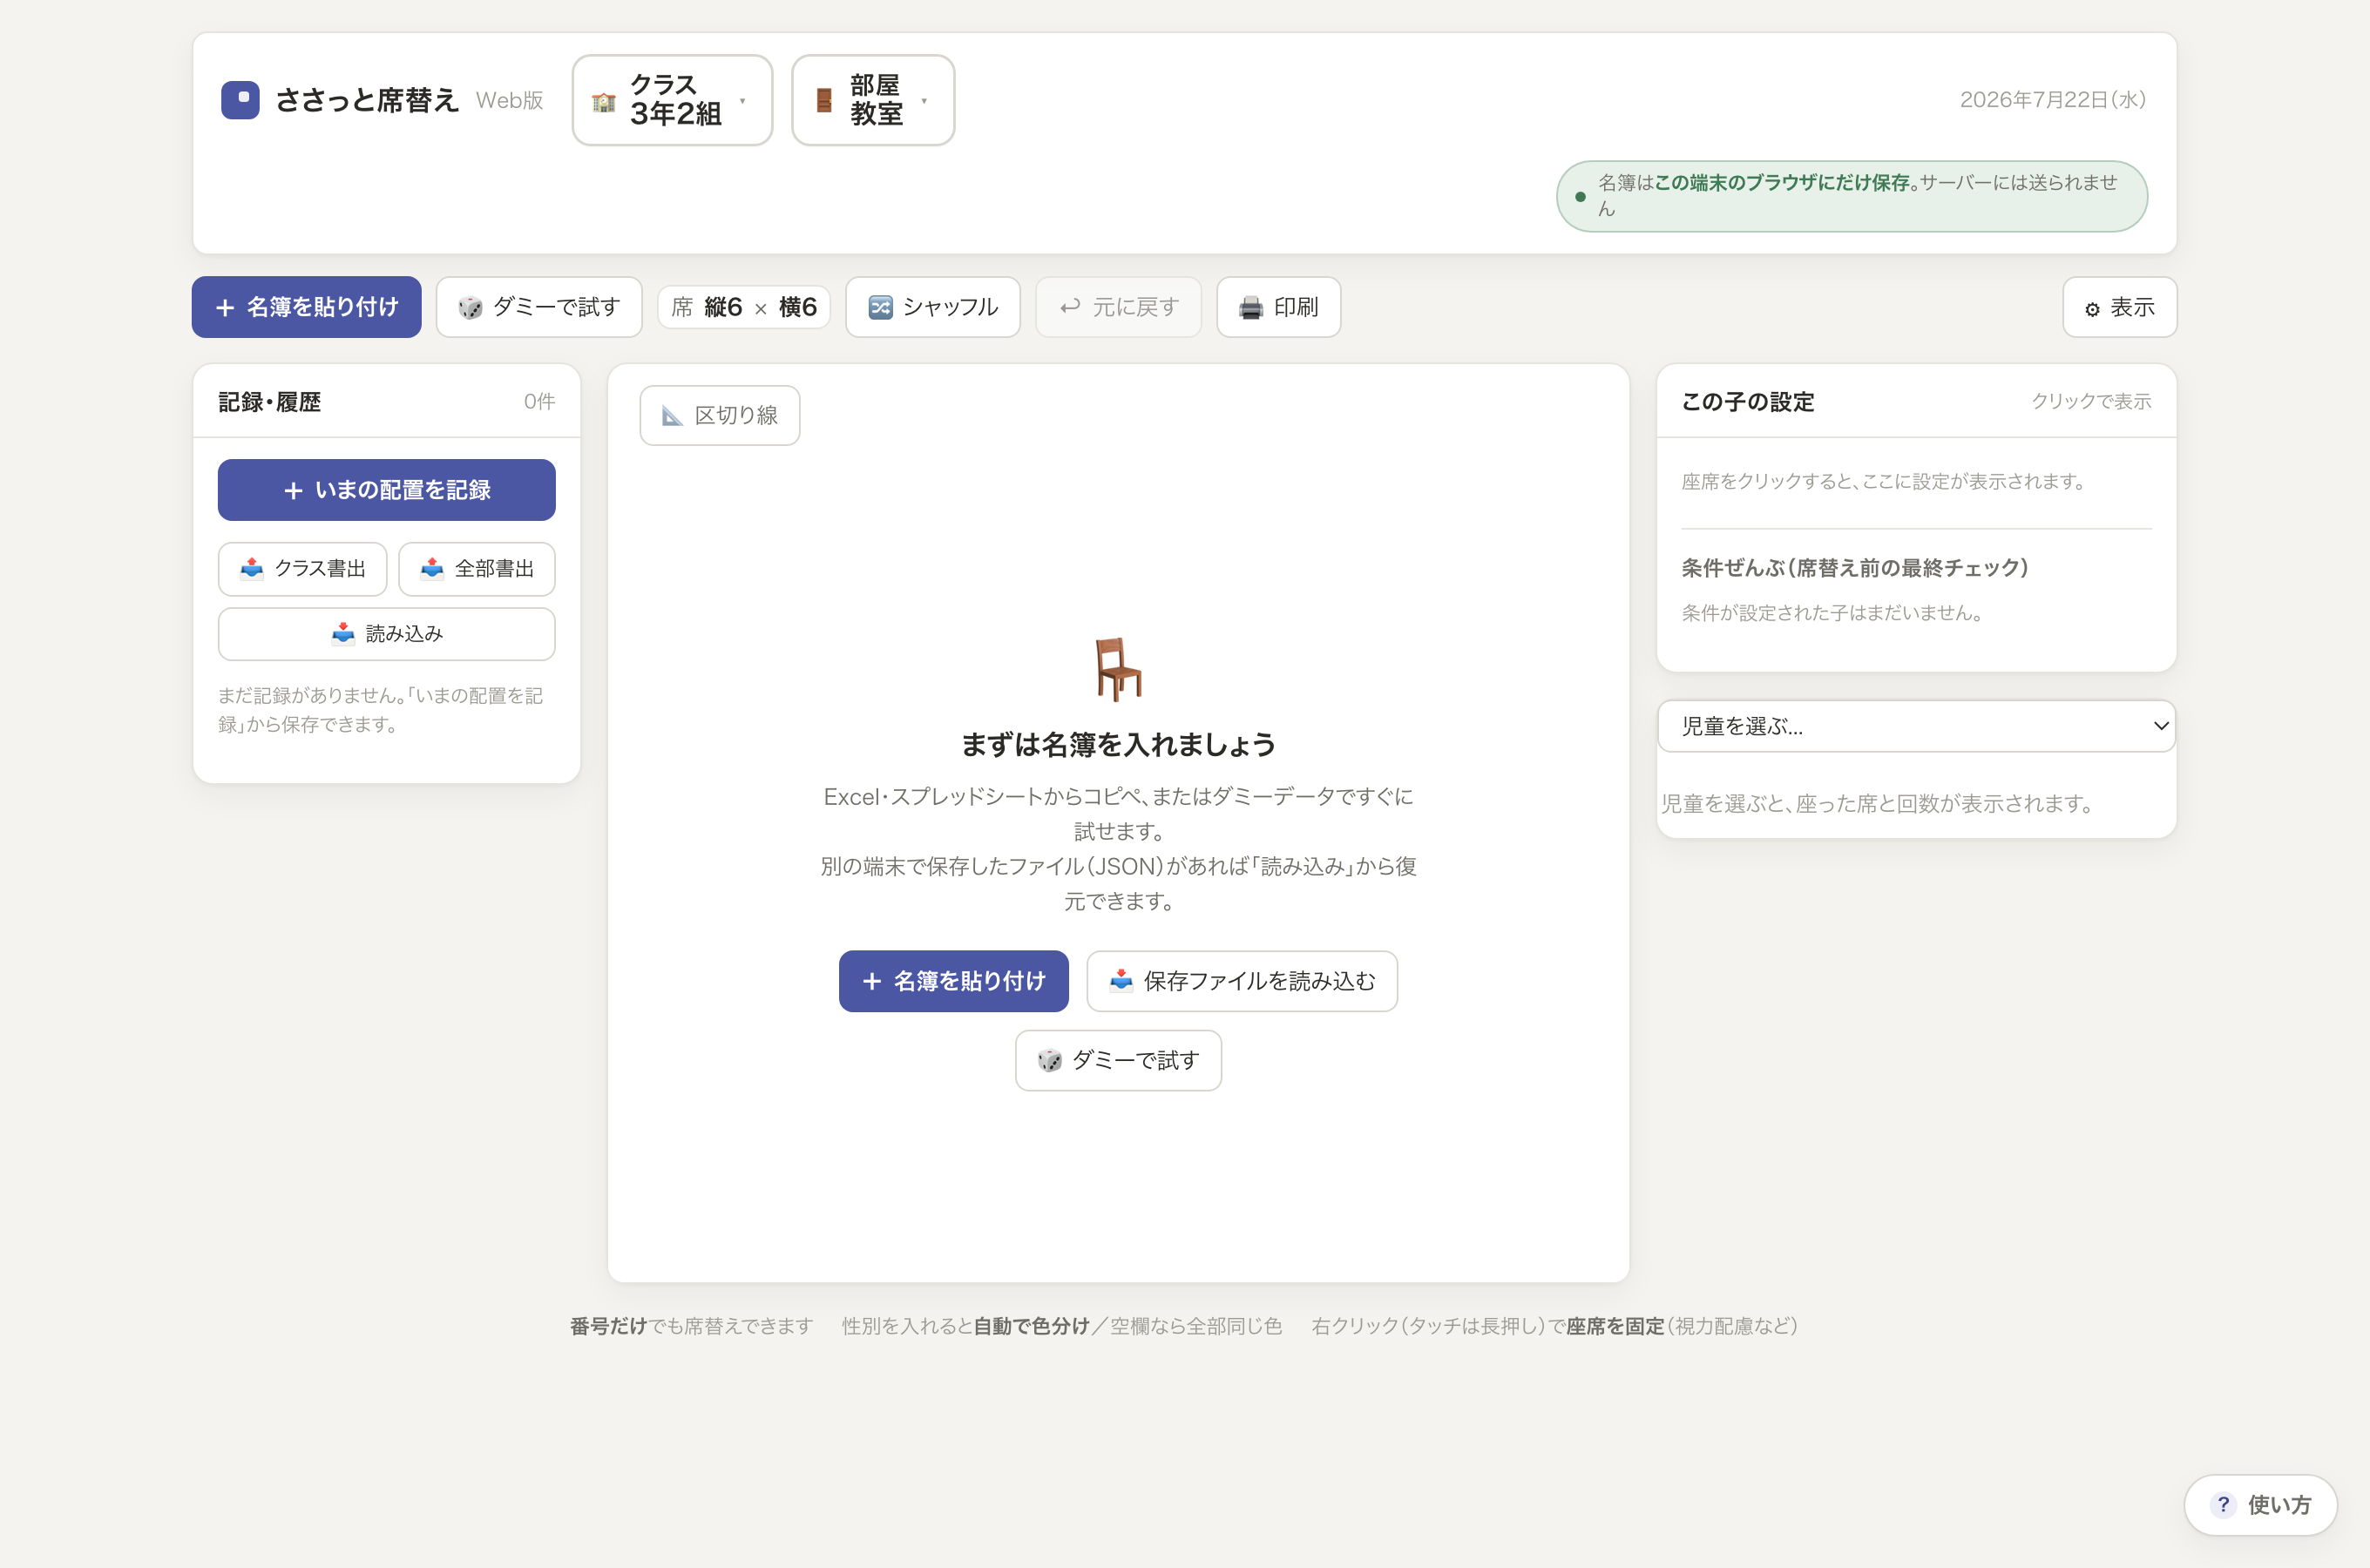This screenshot has height=1568, width=2370.
Task: Click the 保存ファイルを読み込む button
Action: [1242, 981]
